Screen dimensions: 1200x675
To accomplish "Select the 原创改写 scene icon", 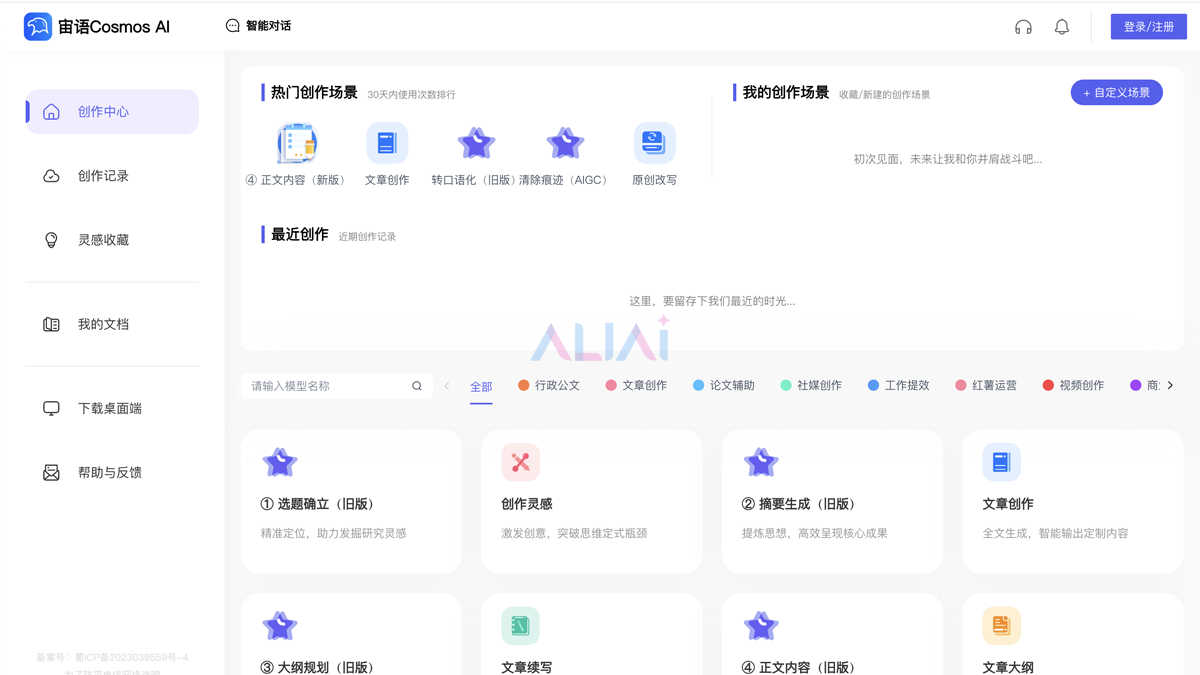I will 654,144.
